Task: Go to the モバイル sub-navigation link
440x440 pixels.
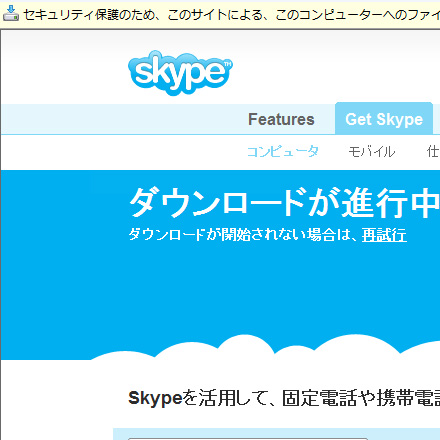Action: [372, 152]
